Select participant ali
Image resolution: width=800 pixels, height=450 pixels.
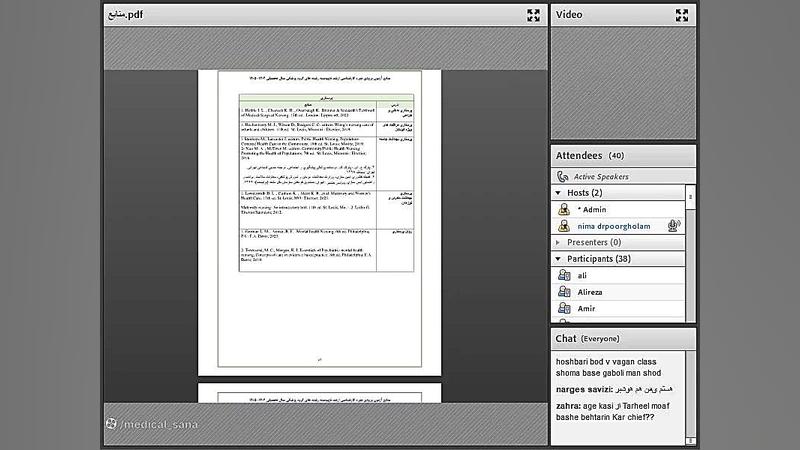point(618,276)
